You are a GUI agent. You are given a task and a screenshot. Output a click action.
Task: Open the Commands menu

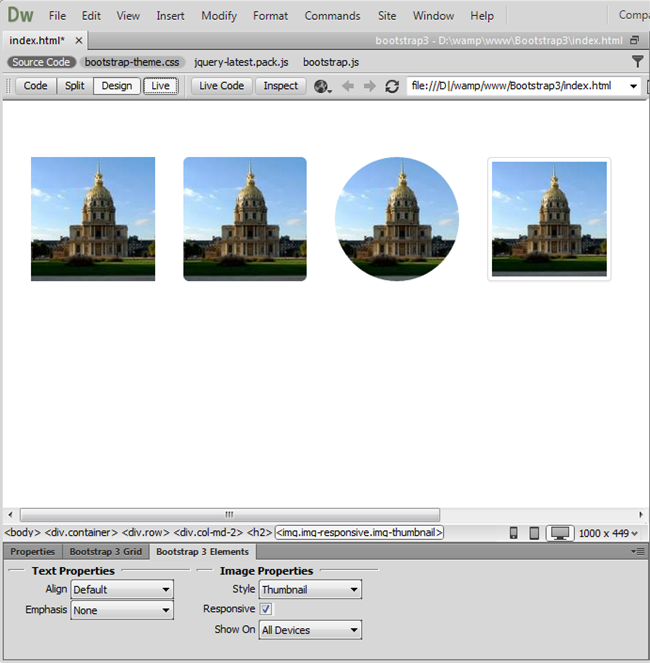[332, 16]
